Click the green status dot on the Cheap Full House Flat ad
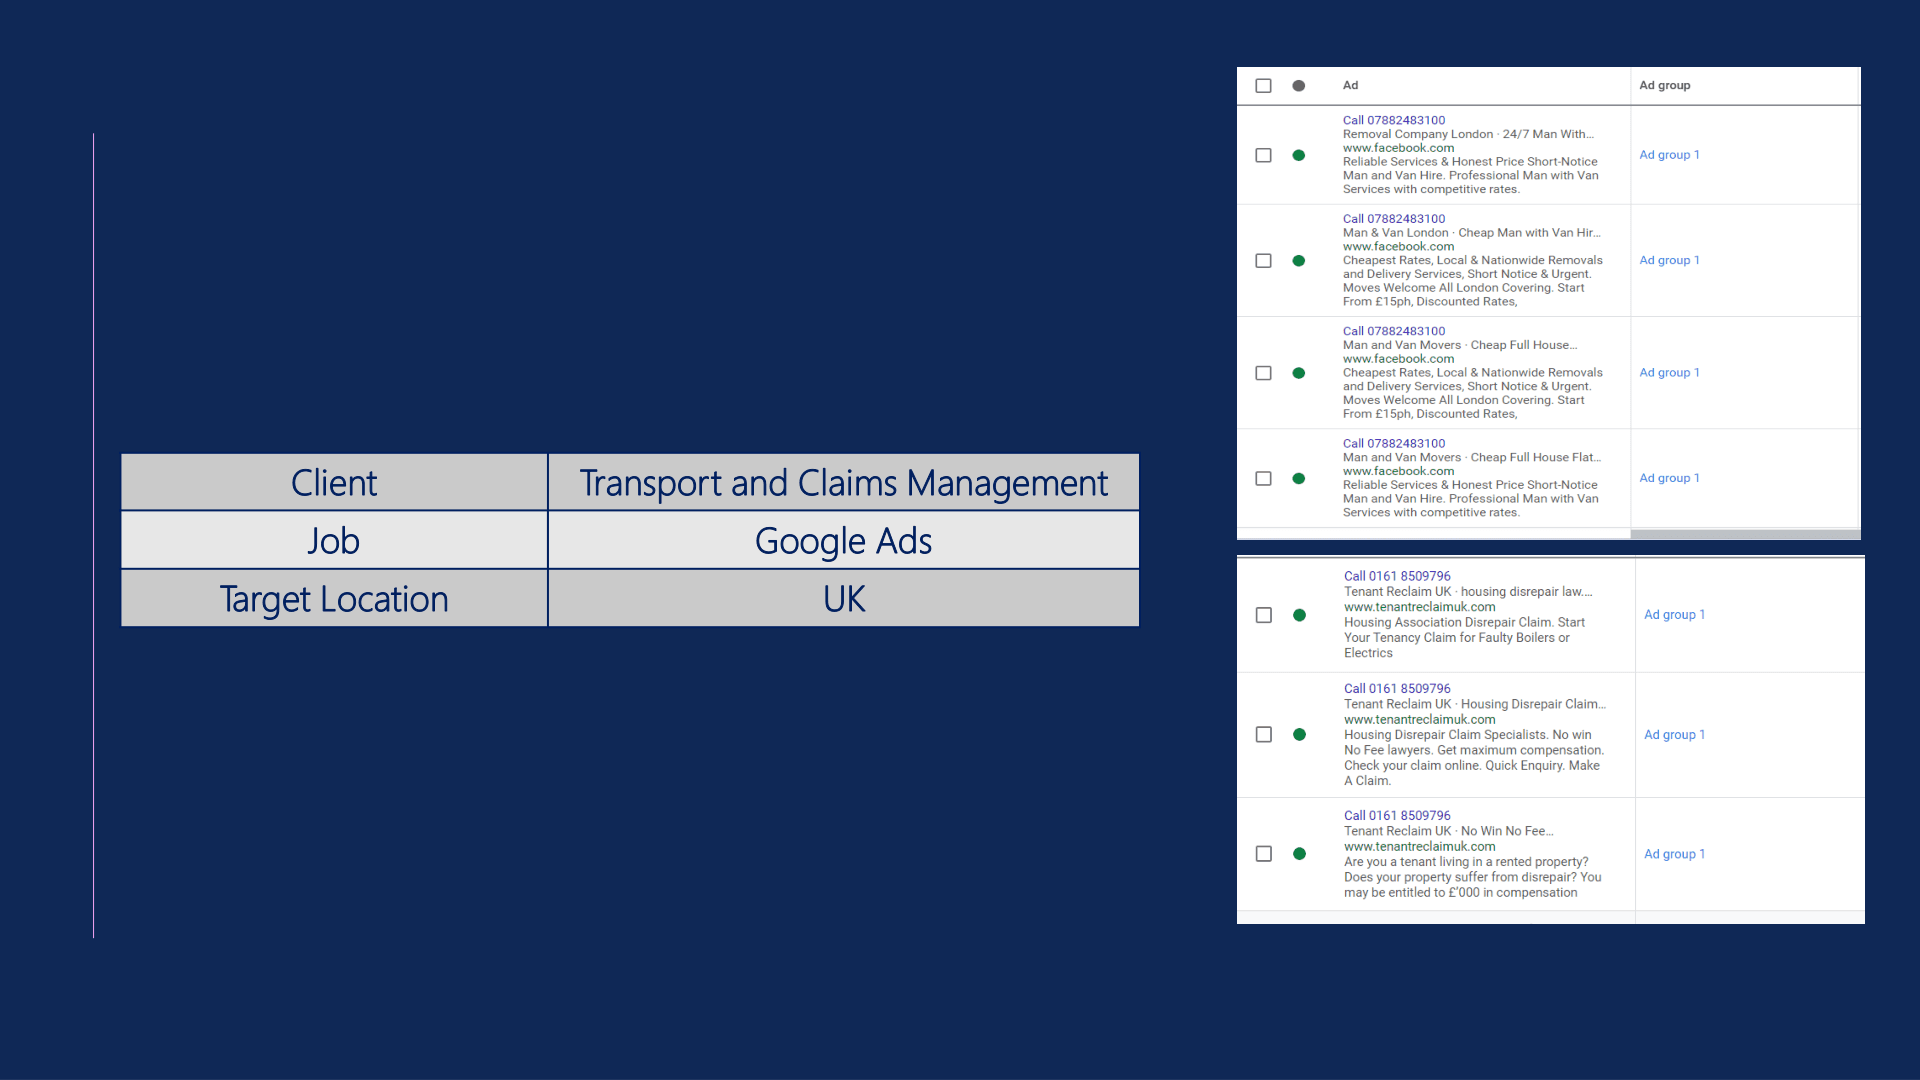The image size is (1920, 1080). click(x=1299, y=478)
